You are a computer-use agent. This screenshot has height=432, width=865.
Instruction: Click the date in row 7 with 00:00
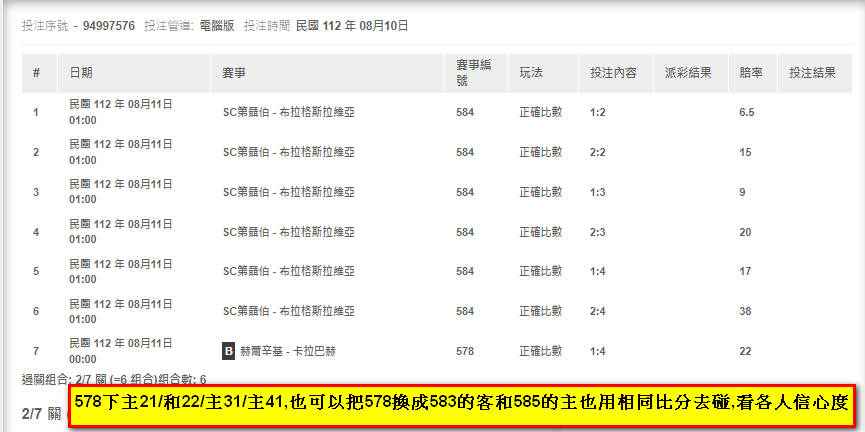121,351
